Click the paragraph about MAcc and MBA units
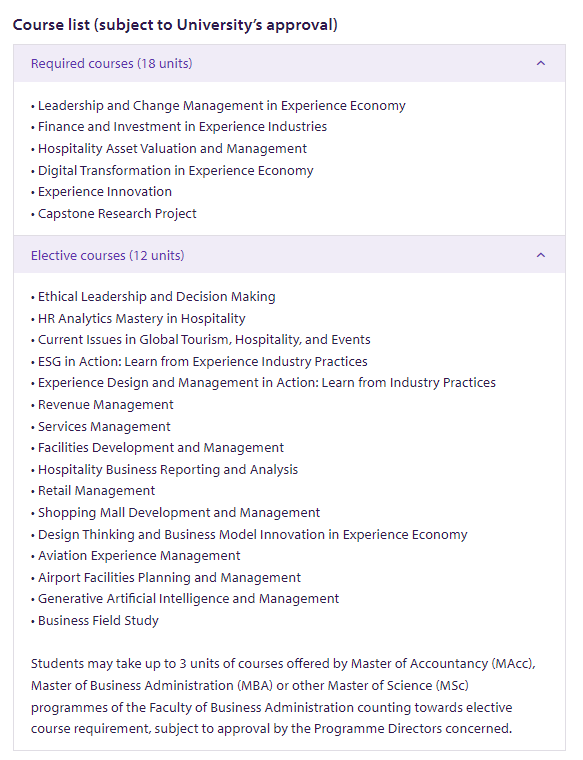Image resolution: width=583 pixels, height=760 pixels. 284,697
